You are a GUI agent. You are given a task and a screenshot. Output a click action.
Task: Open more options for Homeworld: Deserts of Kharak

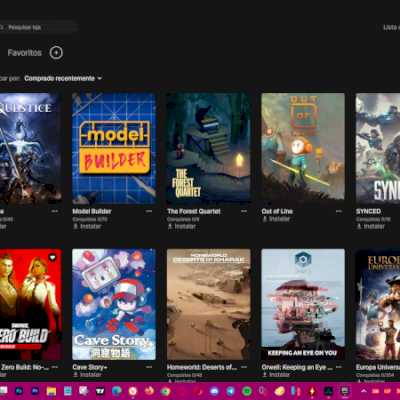point(244,367)
